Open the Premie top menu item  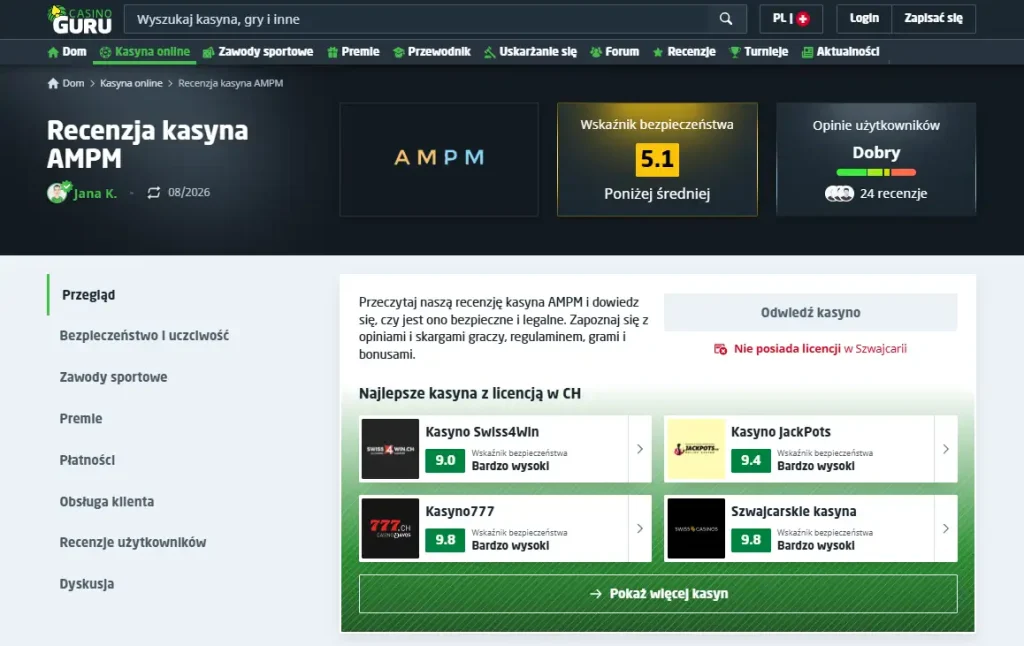point(353,52)
